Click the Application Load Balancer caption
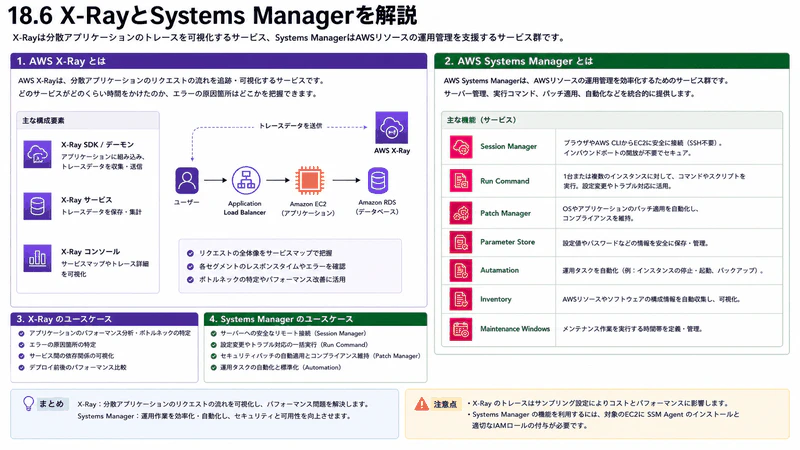This screenshot has width=800, height=450. tap(244, 208)
